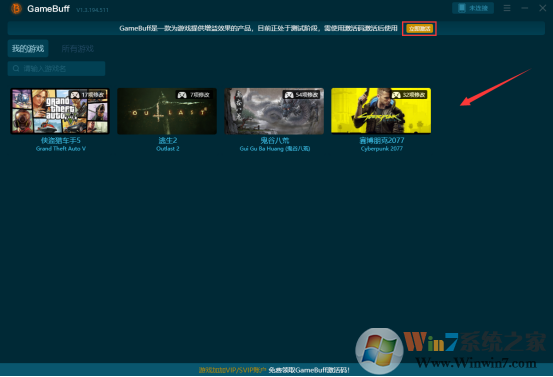This screenshot has height=377, width=553.
Task: Click the gamepad badge on Cyberpunk 2077 card
Action: click(x=396, y=95)
